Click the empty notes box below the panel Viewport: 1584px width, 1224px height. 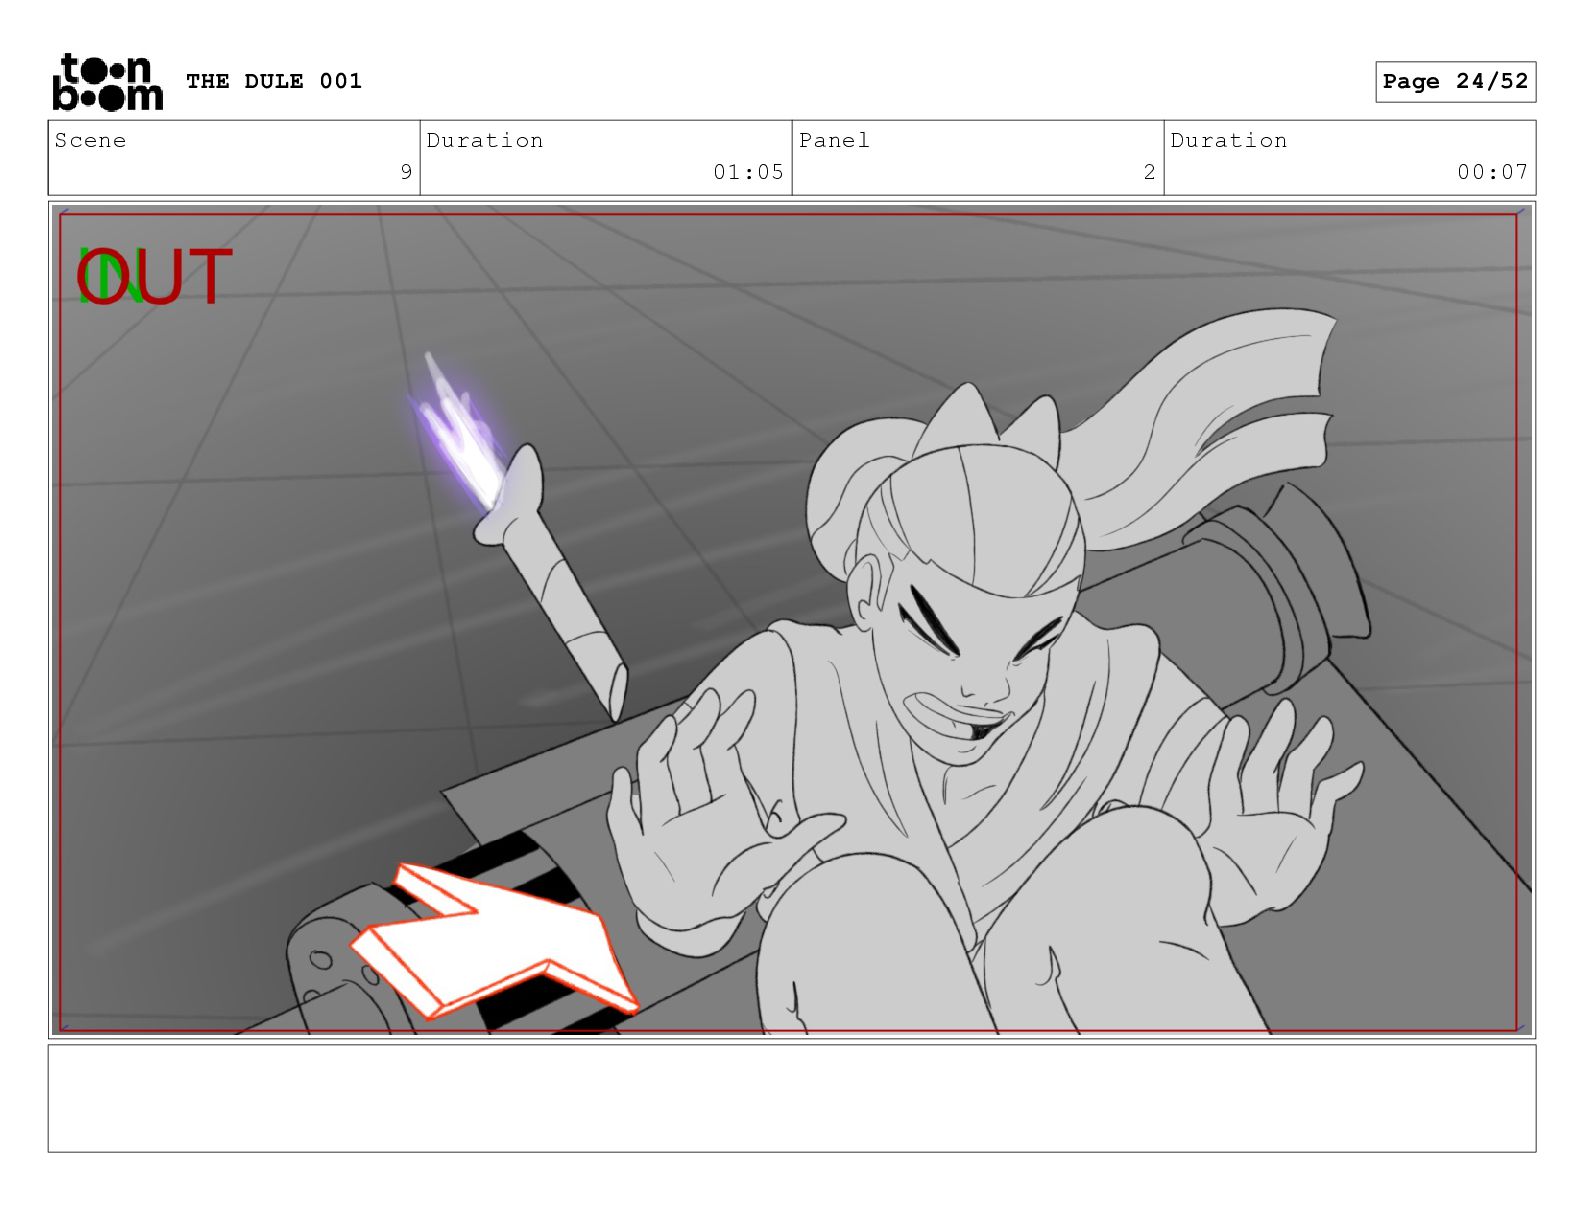(792, 1099)
